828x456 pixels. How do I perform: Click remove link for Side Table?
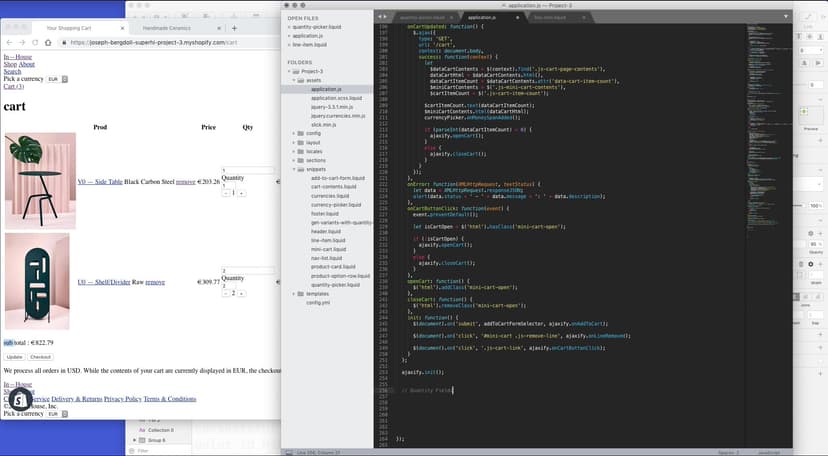point(186,182)
